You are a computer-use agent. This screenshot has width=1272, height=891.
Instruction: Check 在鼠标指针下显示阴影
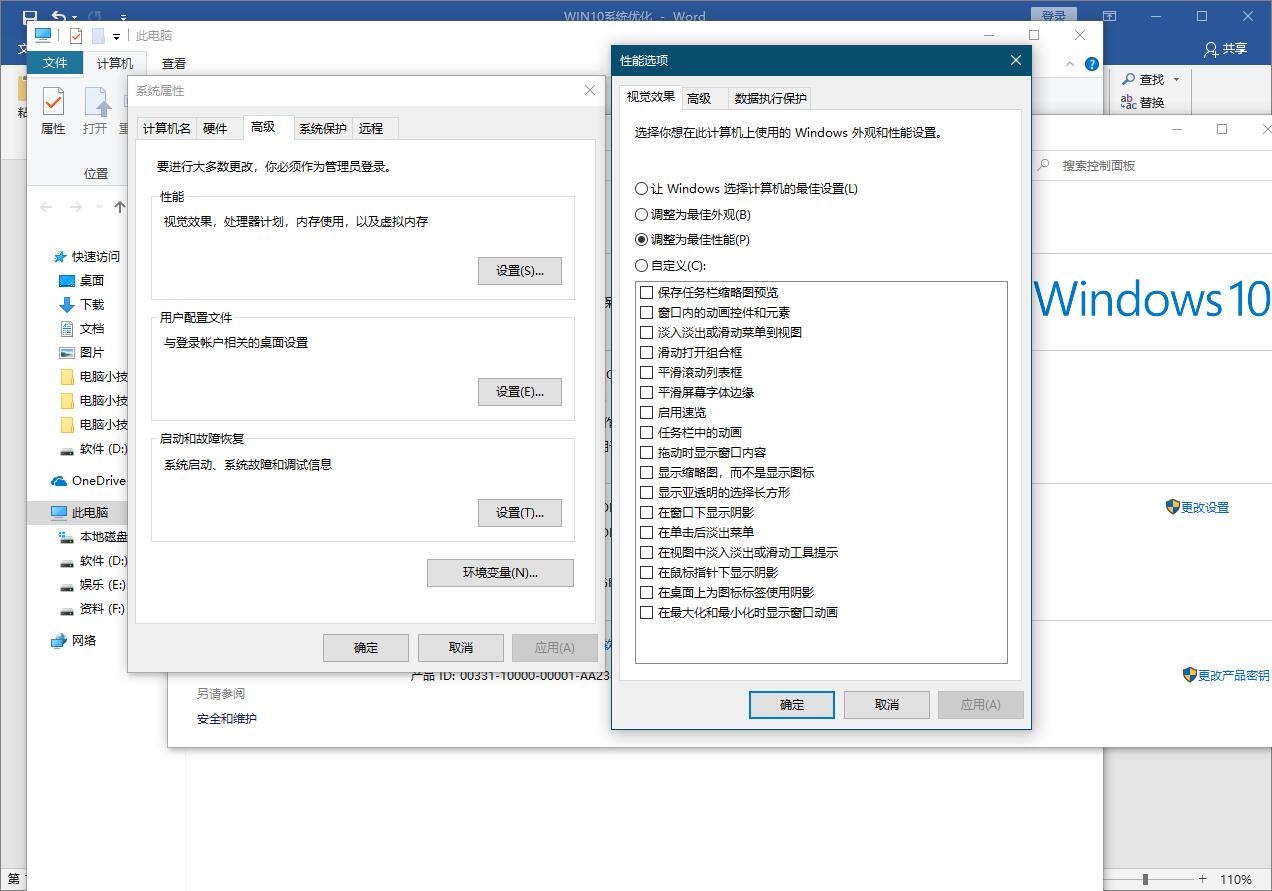(x=647, y=573)
